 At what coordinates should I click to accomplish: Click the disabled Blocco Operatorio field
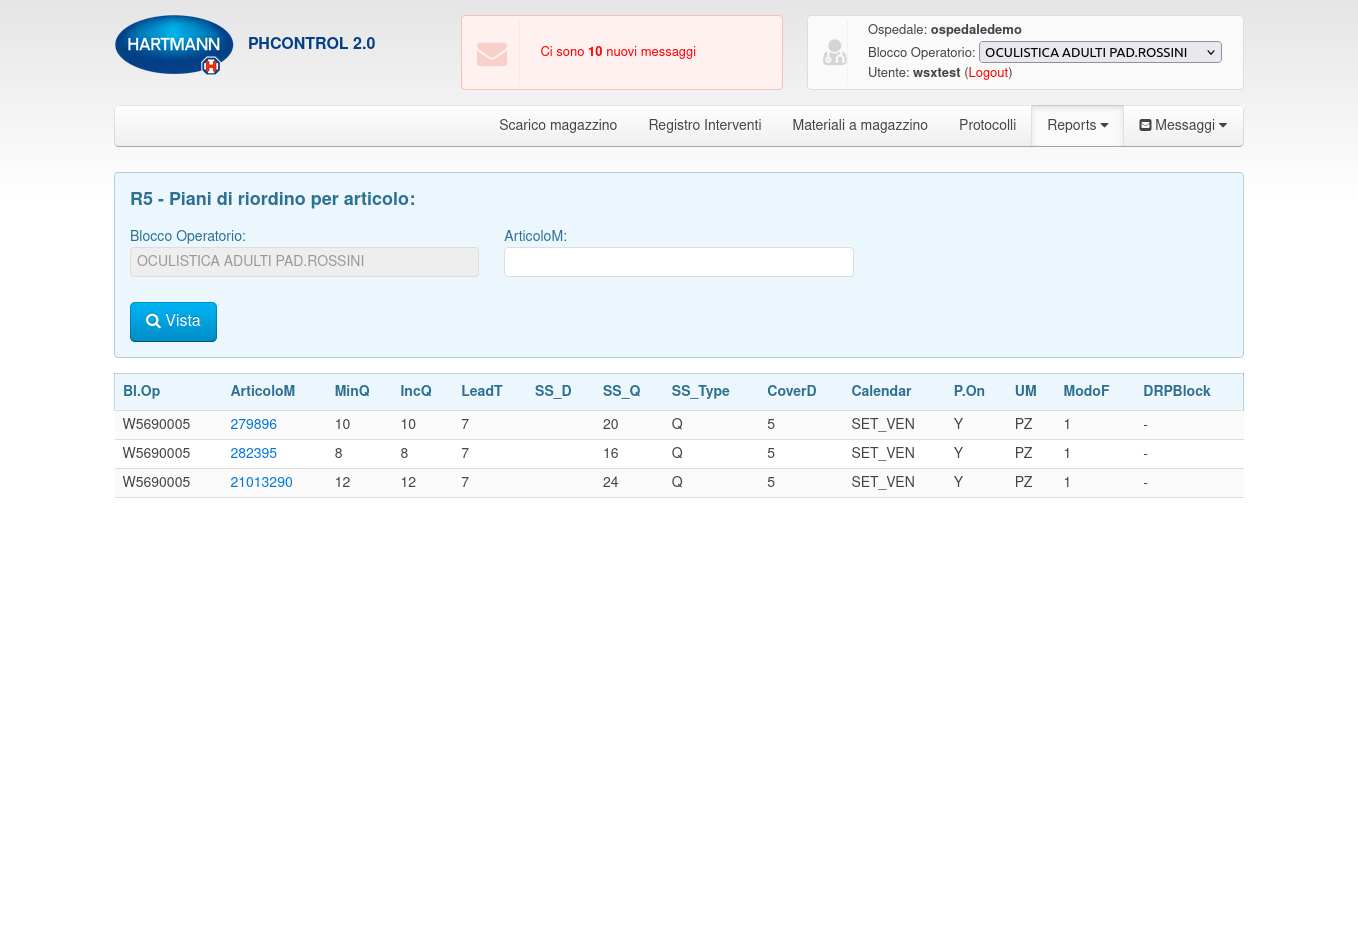[x=304, y=262]
